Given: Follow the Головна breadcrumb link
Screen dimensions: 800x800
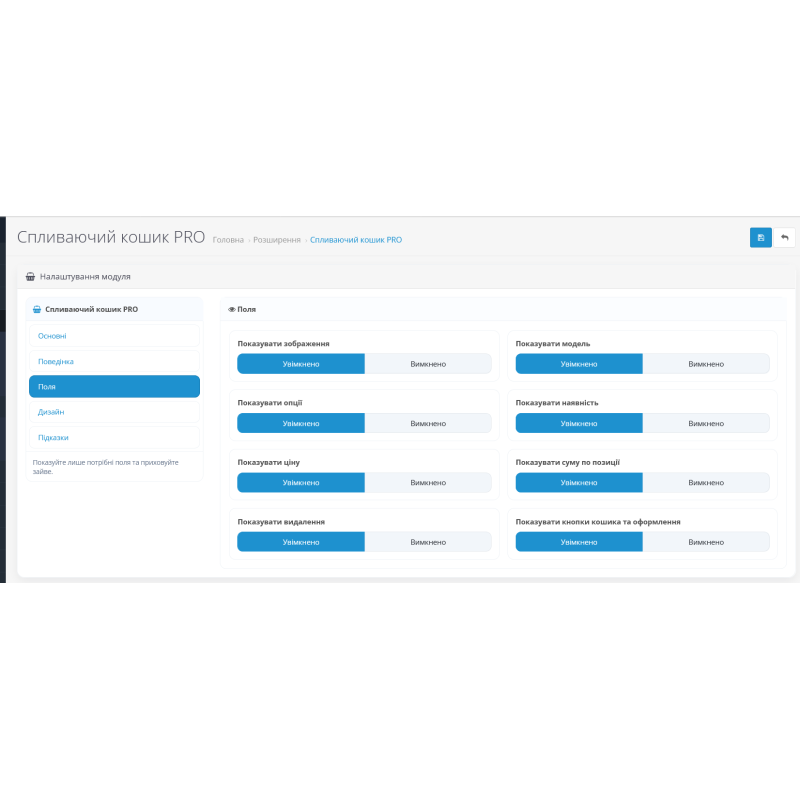Looking at the screenshot, I should (228, 240).
